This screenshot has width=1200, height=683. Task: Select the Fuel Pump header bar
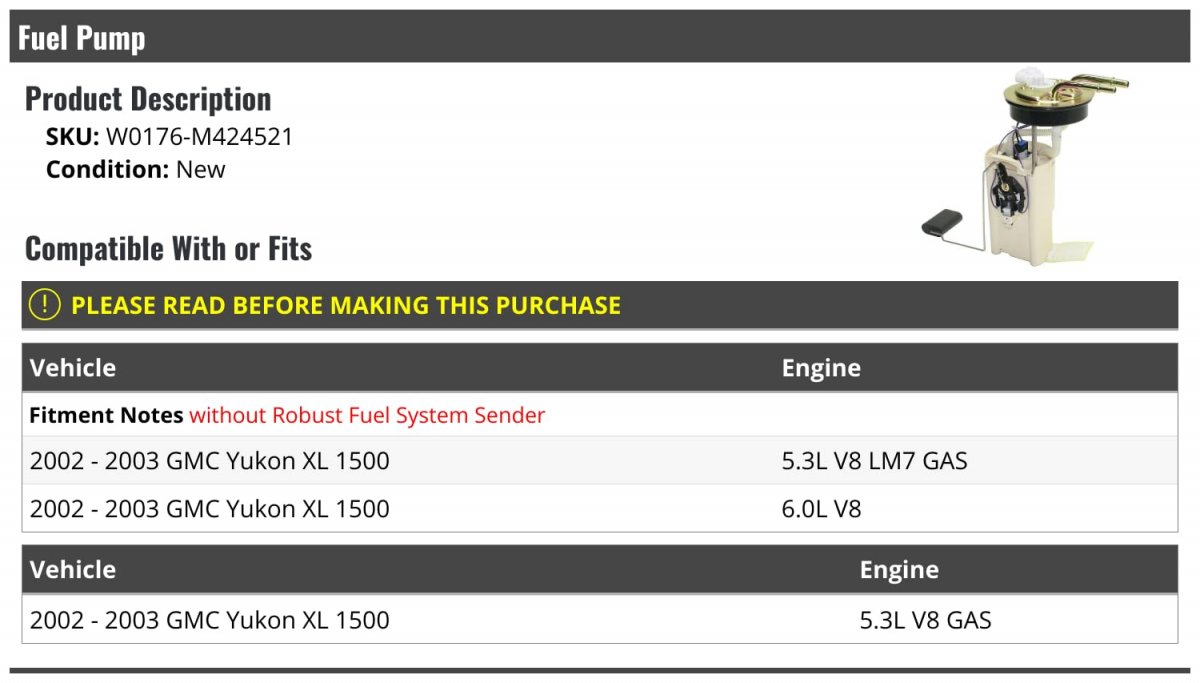tap(600, 37)
